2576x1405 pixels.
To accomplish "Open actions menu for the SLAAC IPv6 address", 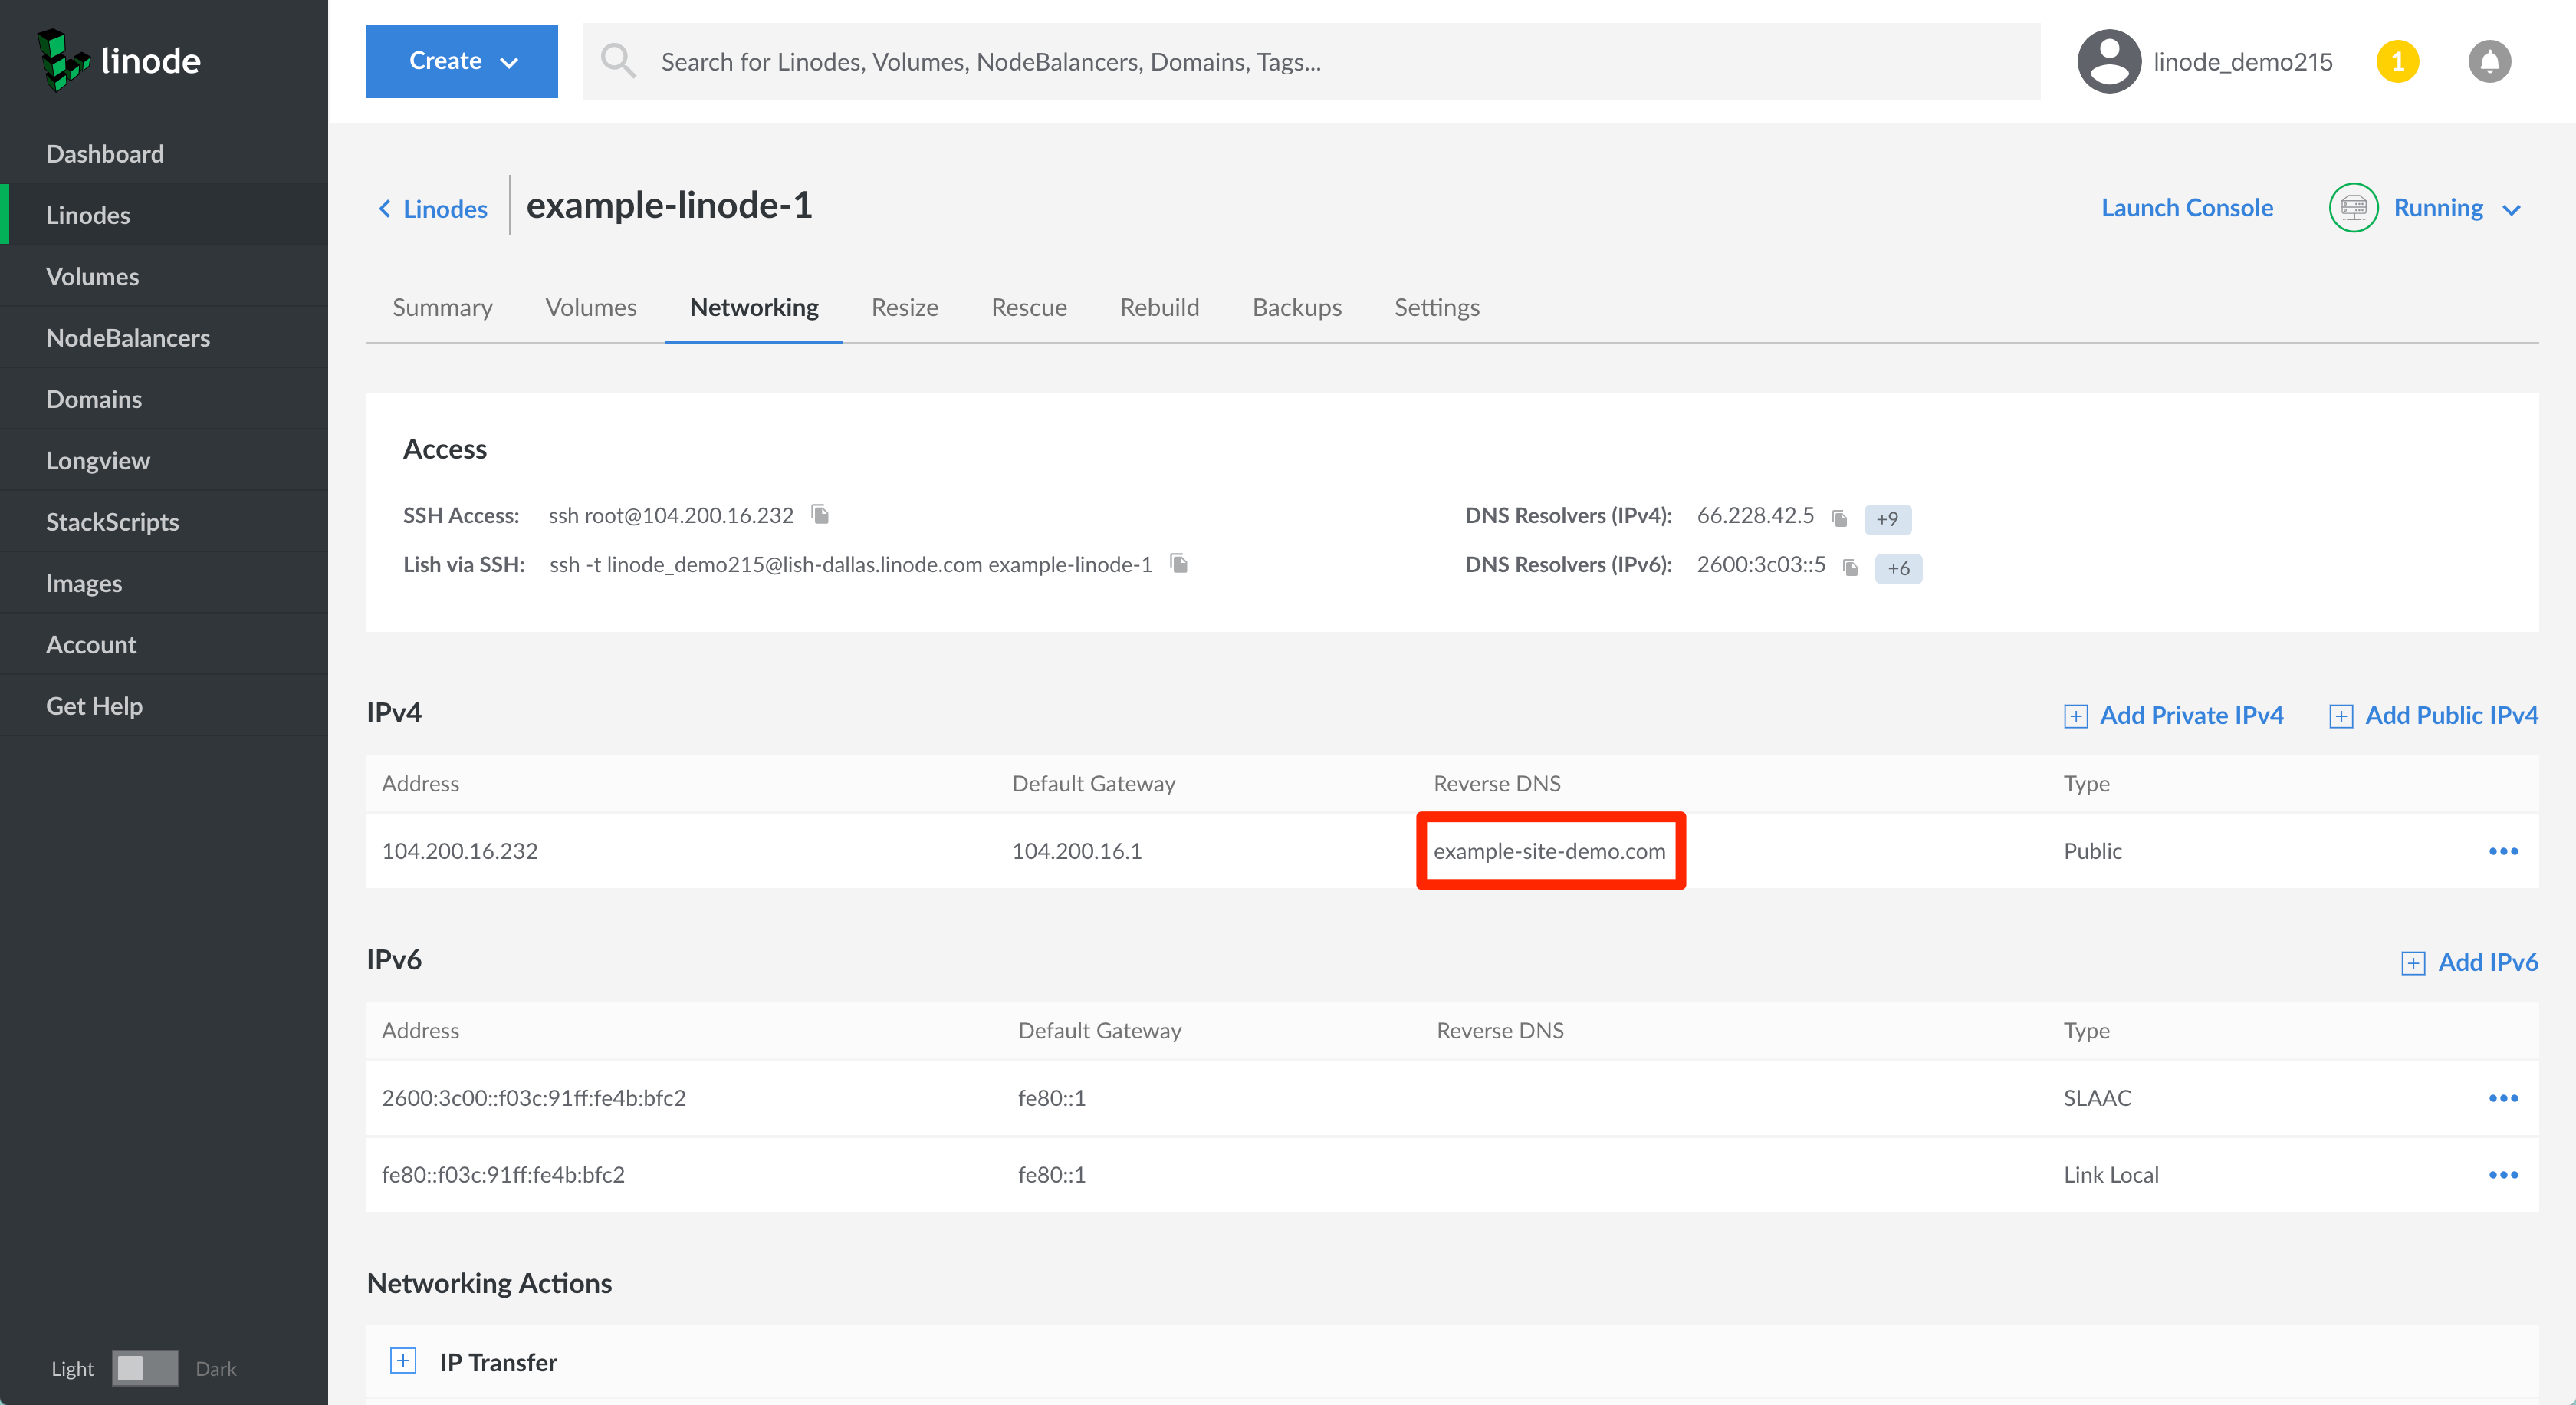I will pos(2504,1097).
